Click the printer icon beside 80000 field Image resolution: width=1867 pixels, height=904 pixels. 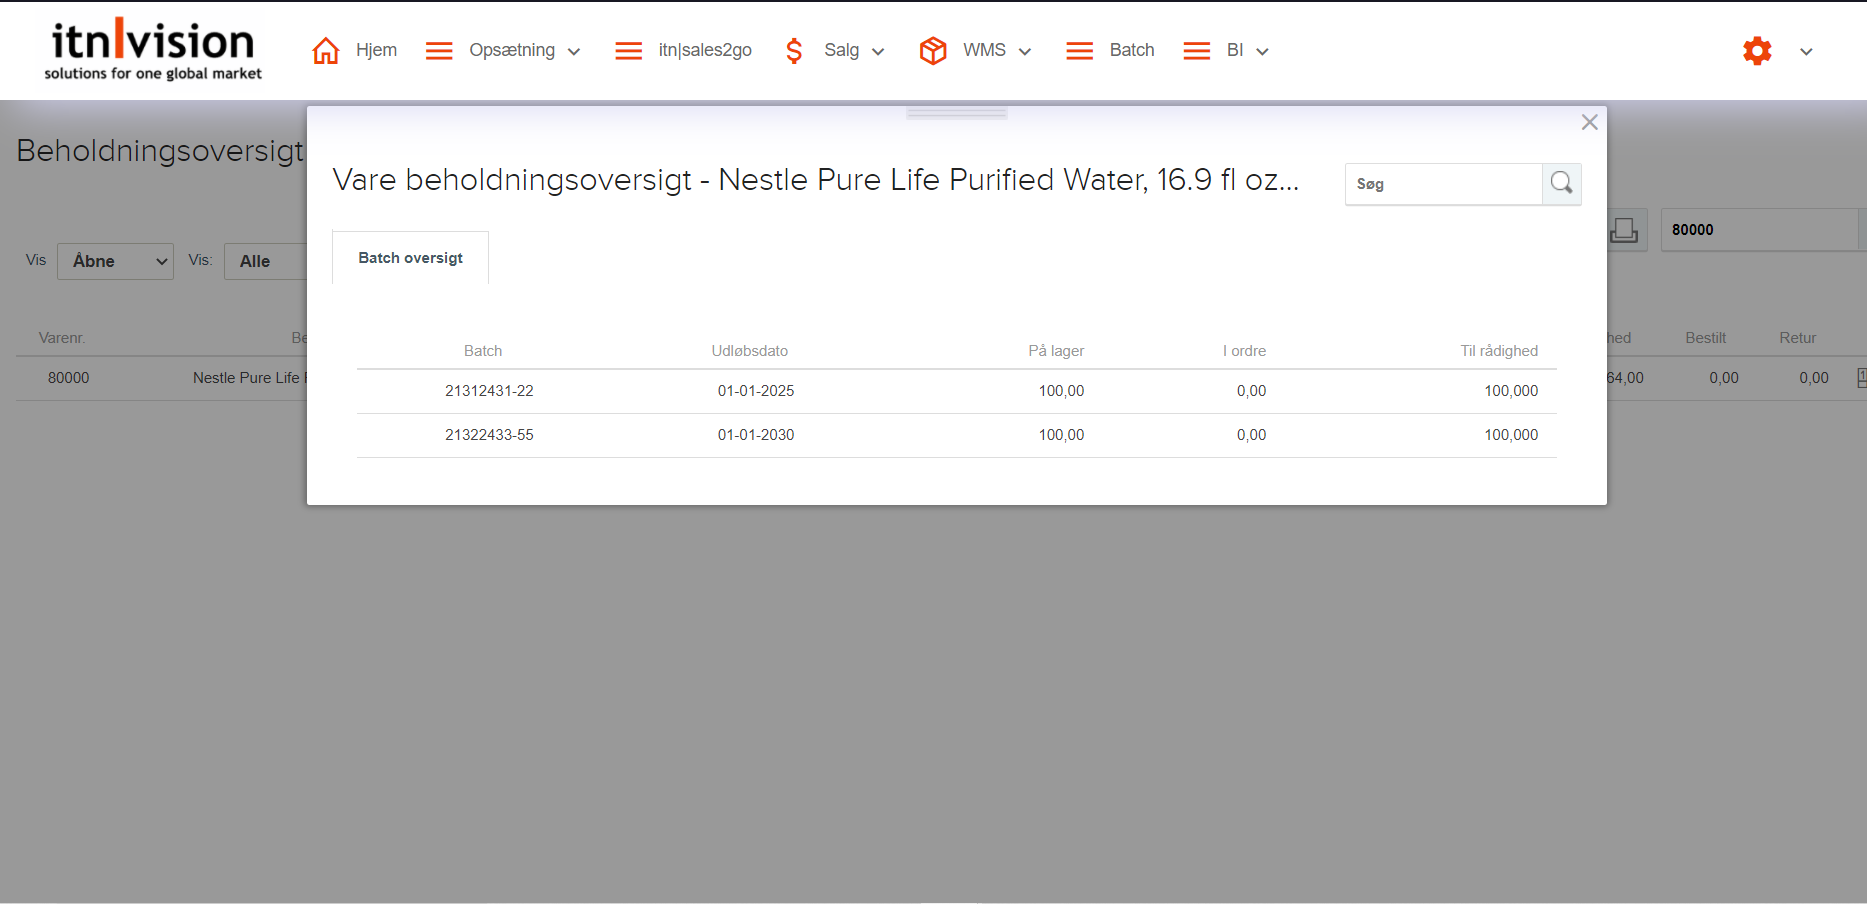click(1624, 230)
